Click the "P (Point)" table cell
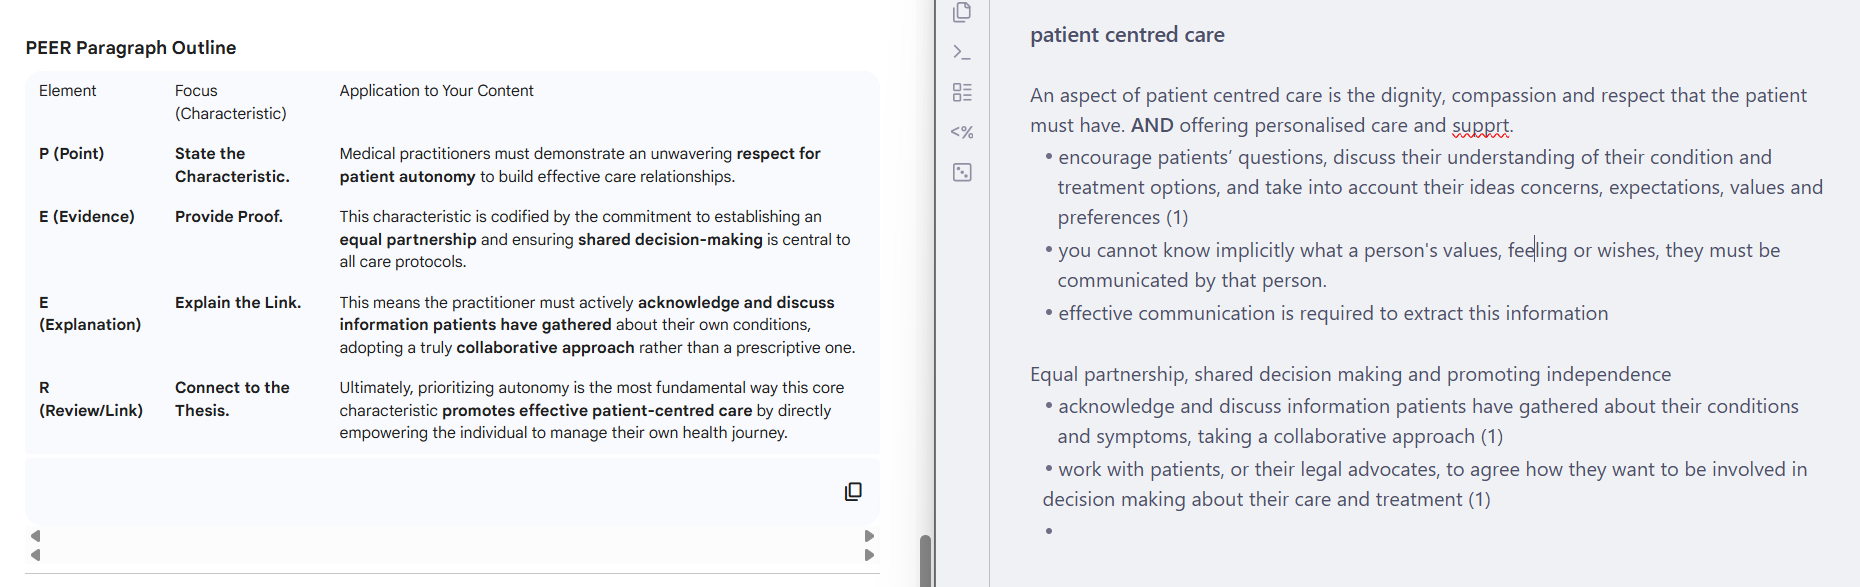The height and width of the screenshot is (587, 1860). [72, 154]
